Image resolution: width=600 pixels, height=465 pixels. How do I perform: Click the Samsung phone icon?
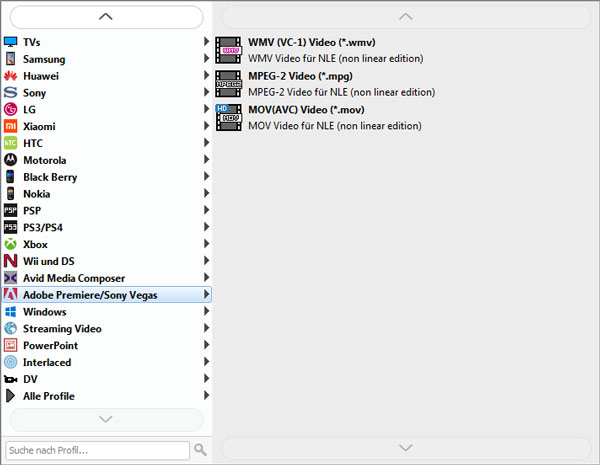coord(11,59)
